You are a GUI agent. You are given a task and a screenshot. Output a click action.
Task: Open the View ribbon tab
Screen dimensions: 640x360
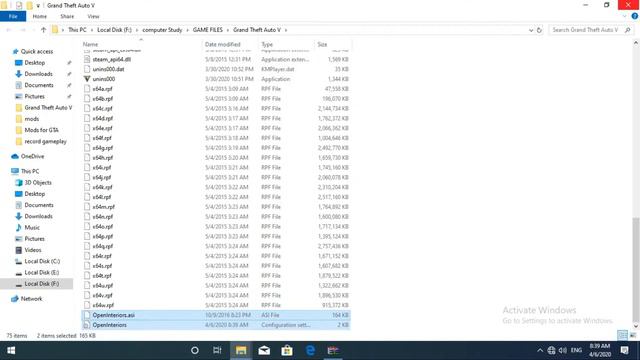pyautogui.click(x=93, y=16)
